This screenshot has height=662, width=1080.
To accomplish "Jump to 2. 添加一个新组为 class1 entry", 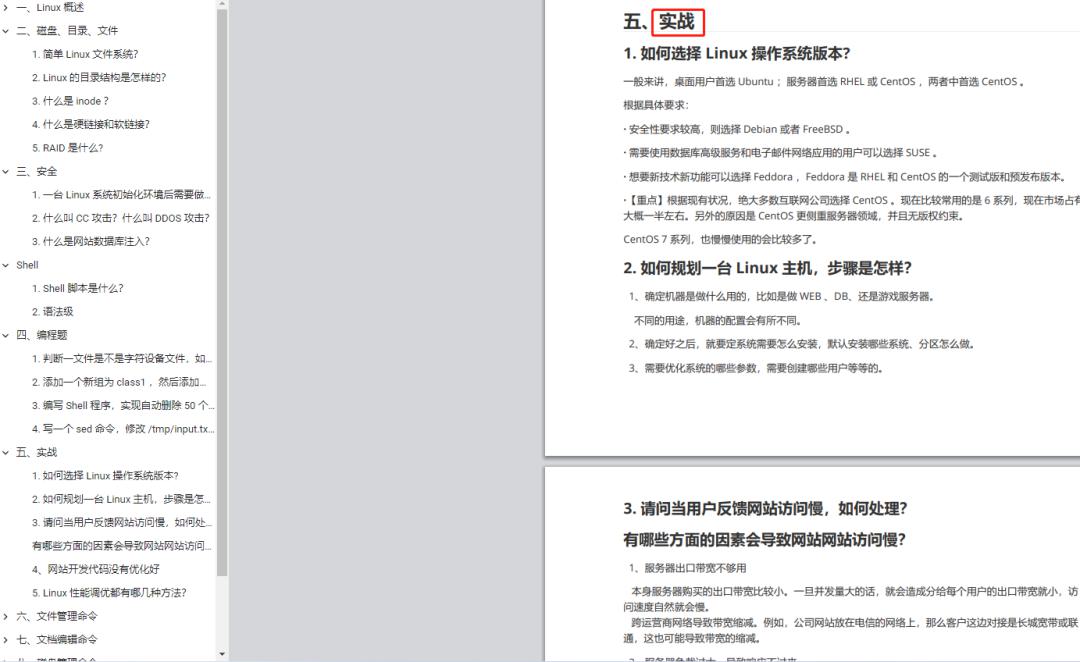I will pos(118,382).
